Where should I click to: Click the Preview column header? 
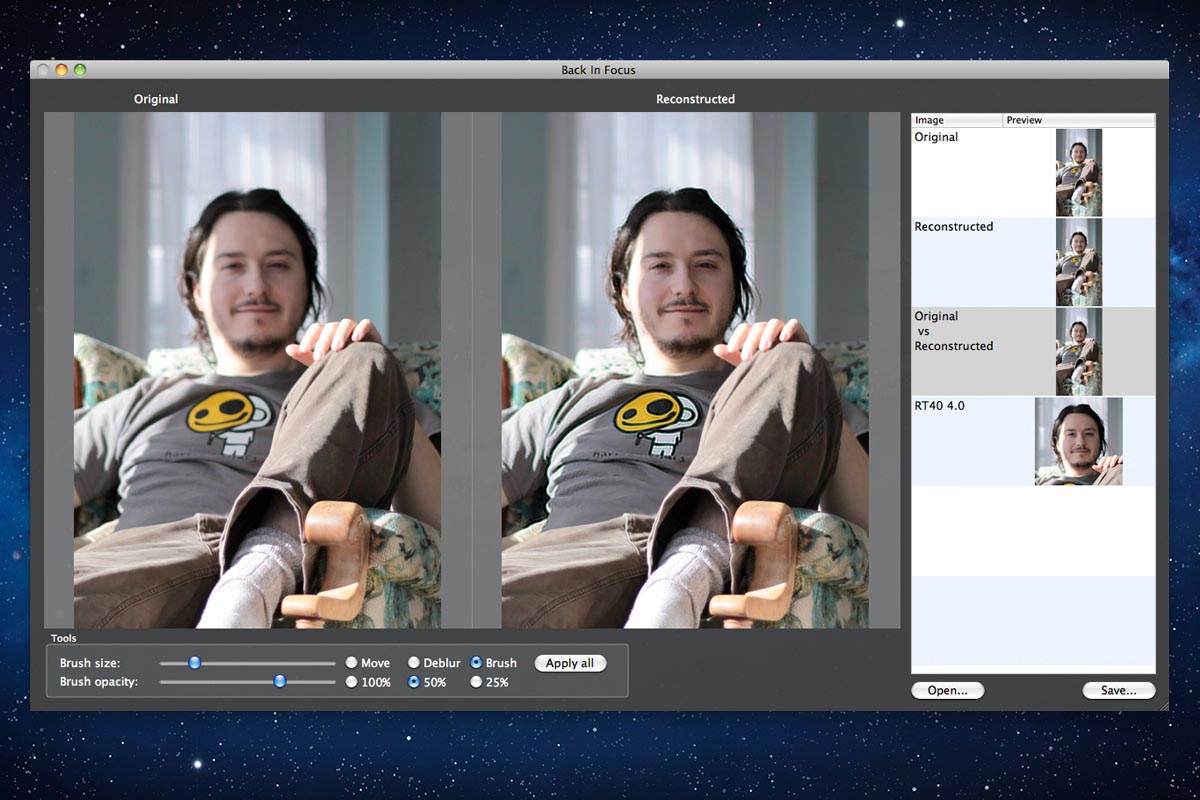(x=1079, y=120)
